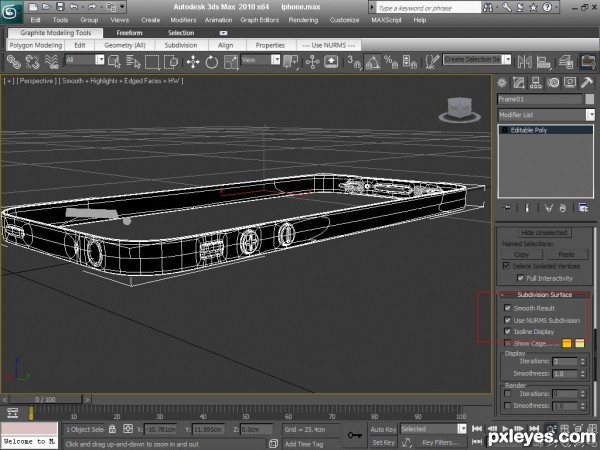Viewport: 600px width, 450px height.
Task: Click the ViewCube in the viewport
Action: point(460,110)
